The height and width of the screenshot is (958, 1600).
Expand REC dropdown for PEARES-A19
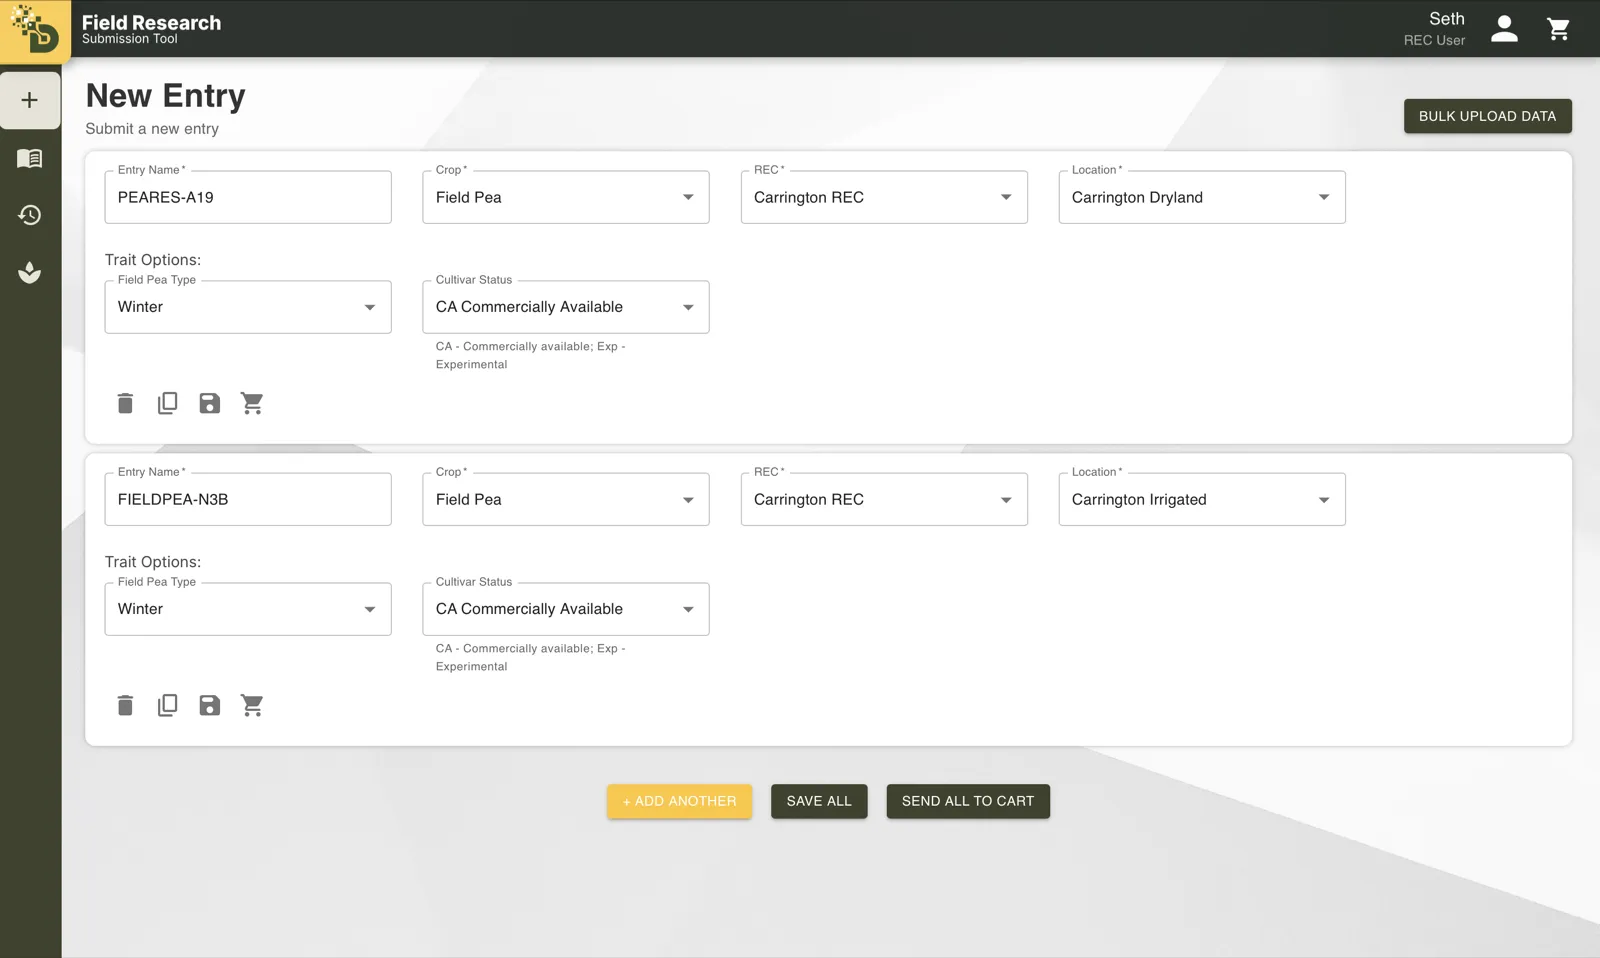[x=884, y=197]
